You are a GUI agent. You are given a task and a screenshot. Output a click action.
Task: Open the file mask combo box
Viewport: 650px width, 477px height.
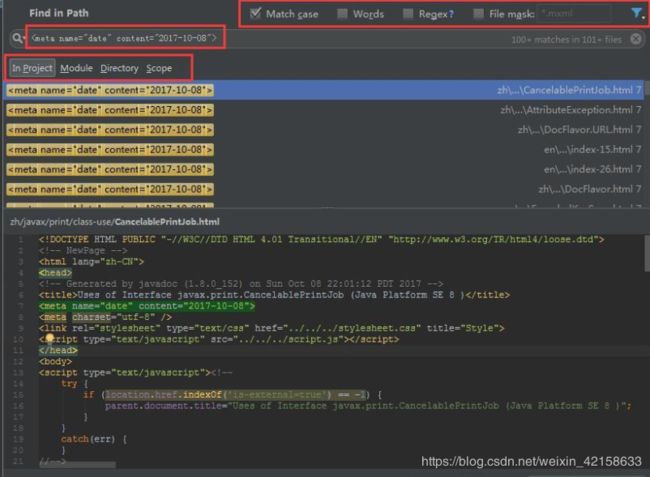click(574, 14)
